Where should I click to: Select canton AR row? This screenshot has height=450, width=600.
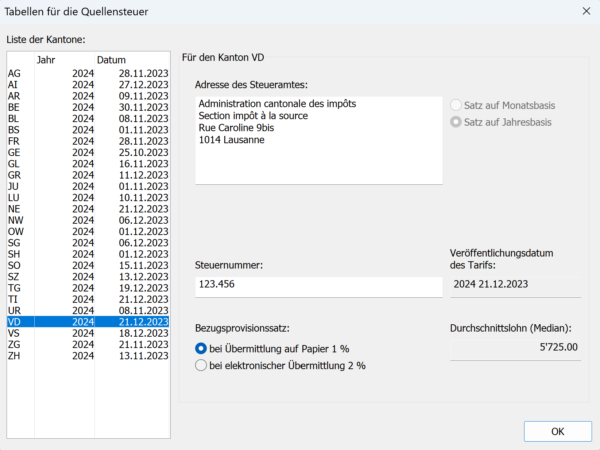[x=88, y=96]
